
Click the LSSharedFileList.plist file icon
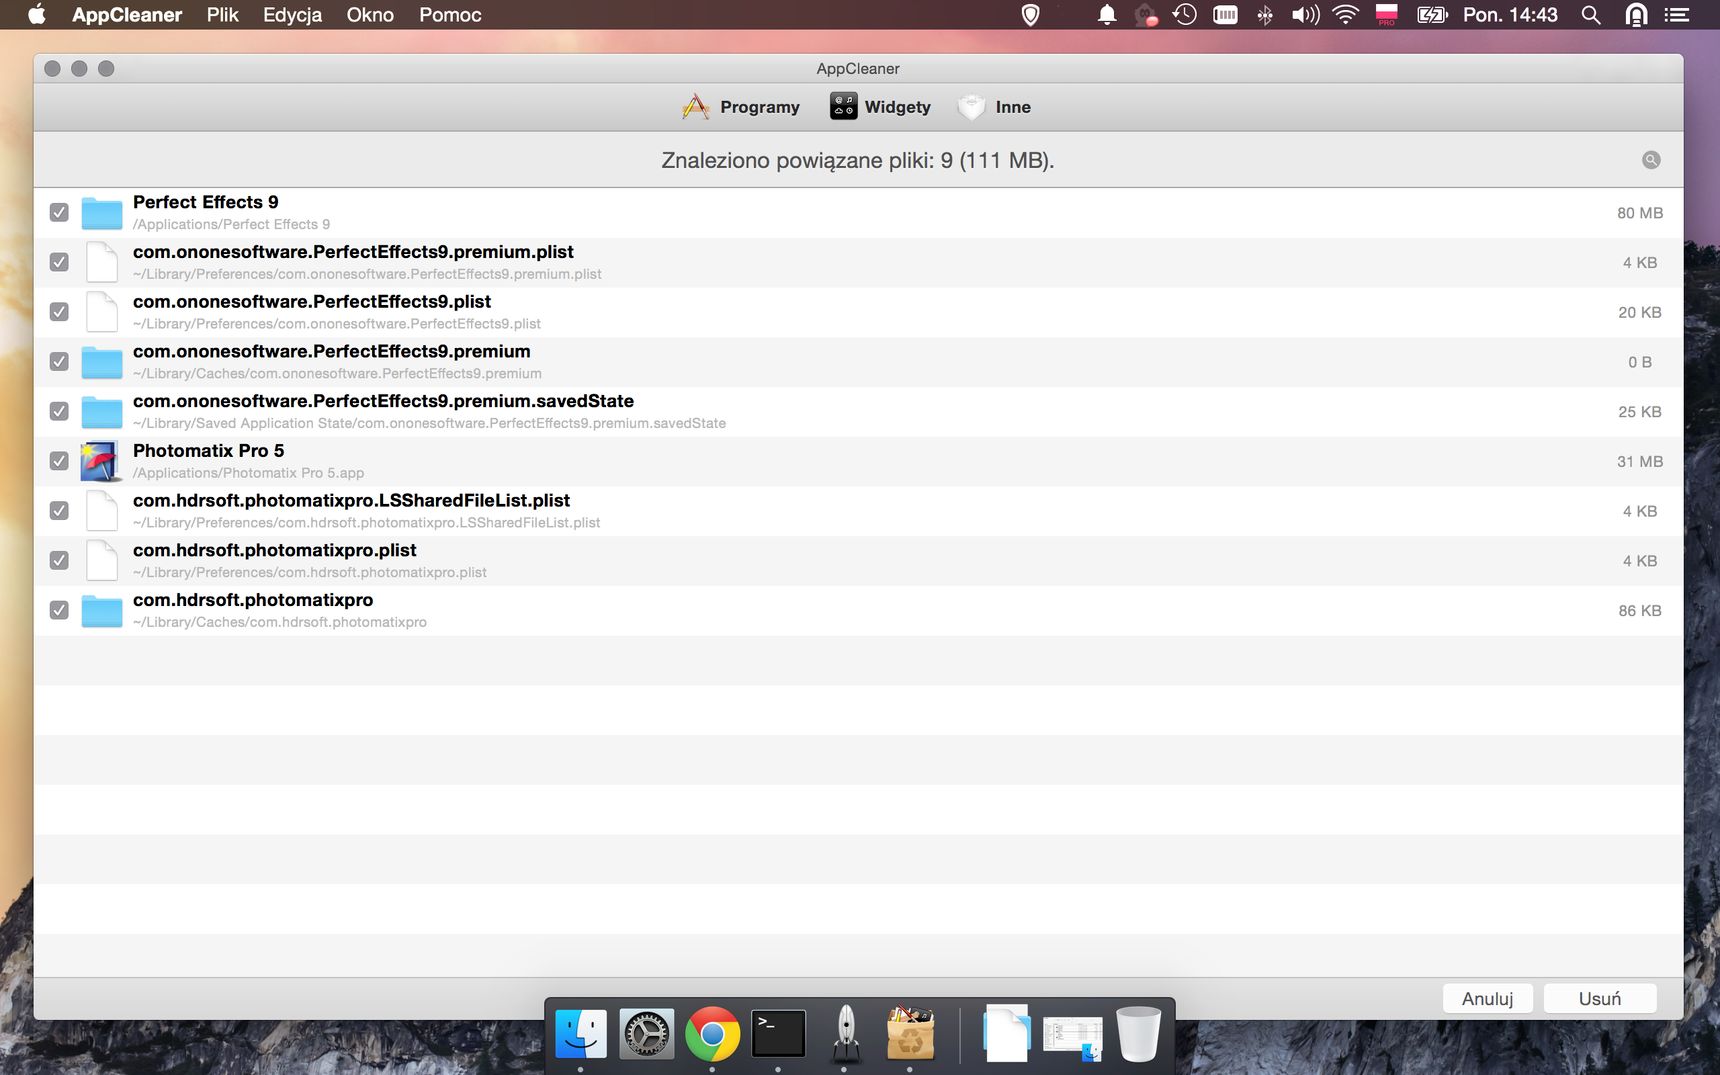(101, 511)
